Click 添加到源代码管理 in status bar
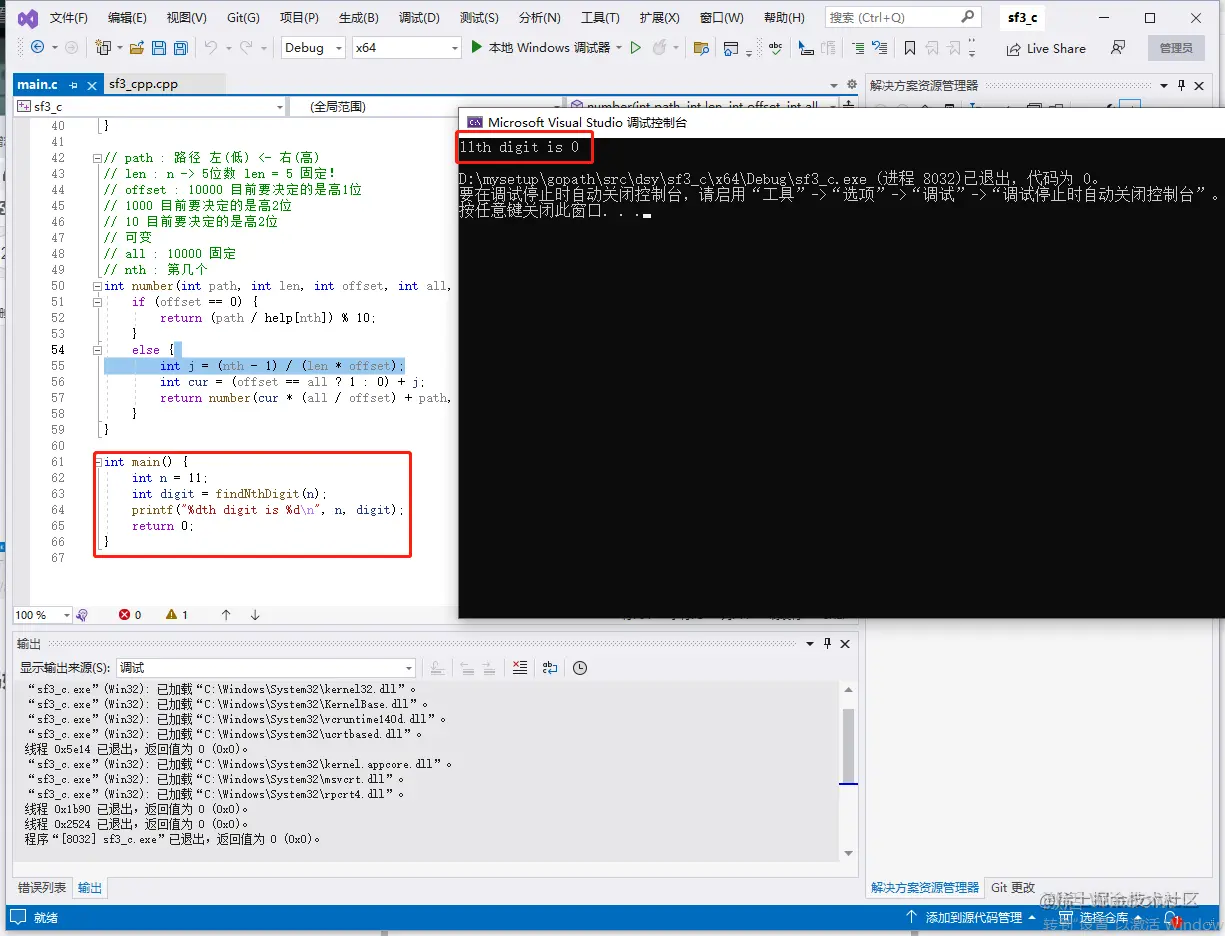The width and height of the screenshot is (1225, 936). pos(971,917)
